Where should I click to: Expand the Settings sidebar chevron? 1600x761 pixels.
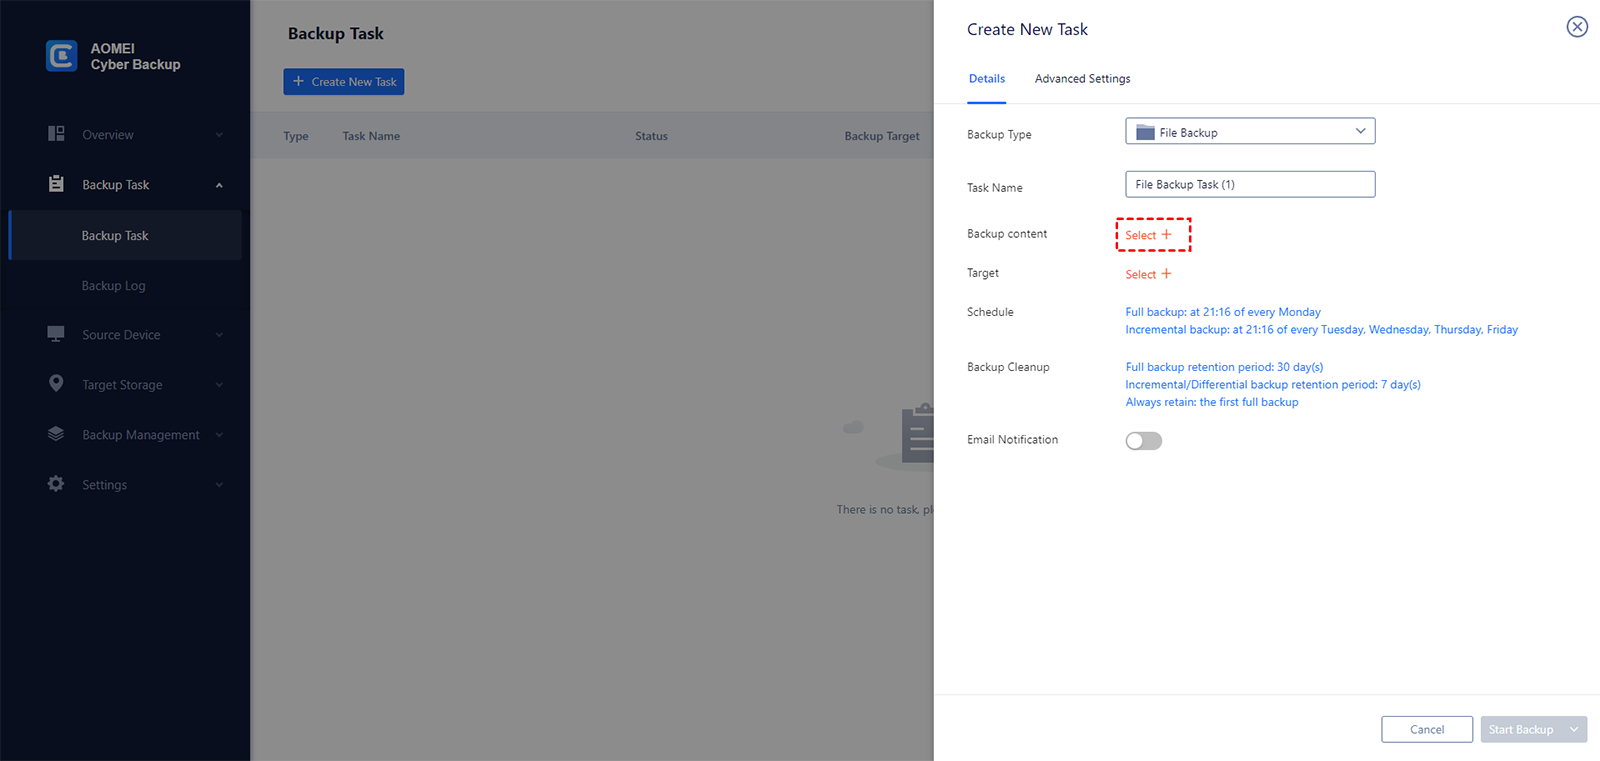(x=219, y=485)
